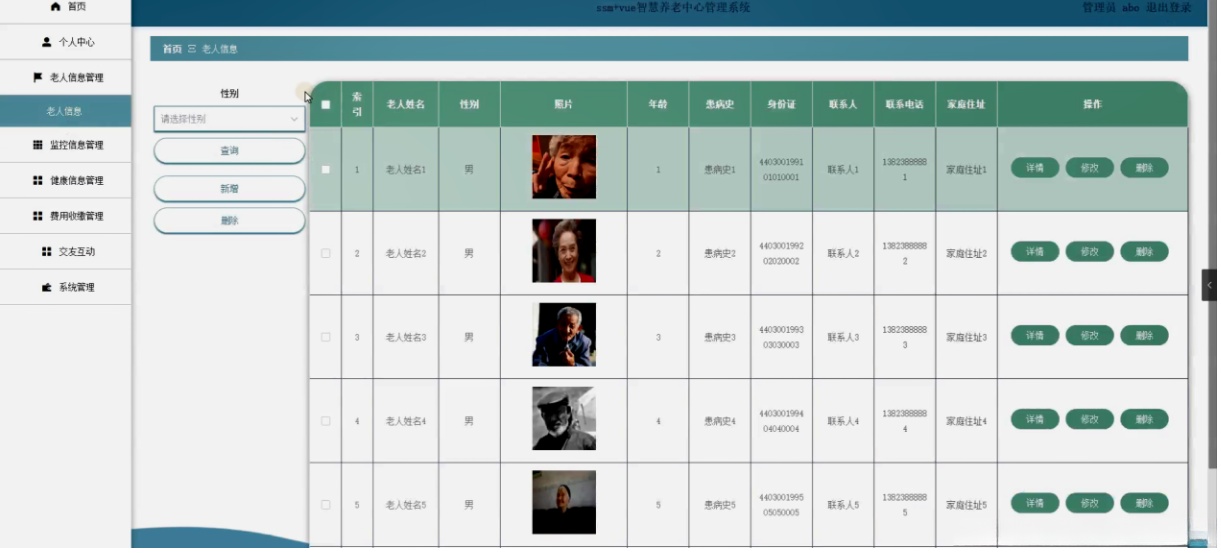Click 详情 for row 老人姓名3
Image resolution: width=1221 pixels, height=553 pixels.
(1035, 336)
